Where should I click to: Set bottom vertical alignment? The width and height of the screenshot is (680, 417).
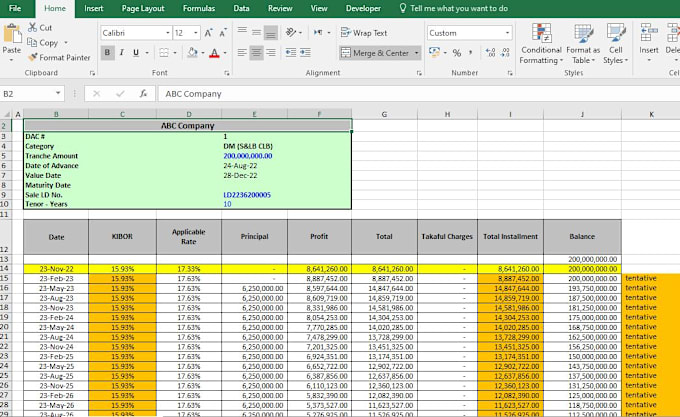pos(271,33)
